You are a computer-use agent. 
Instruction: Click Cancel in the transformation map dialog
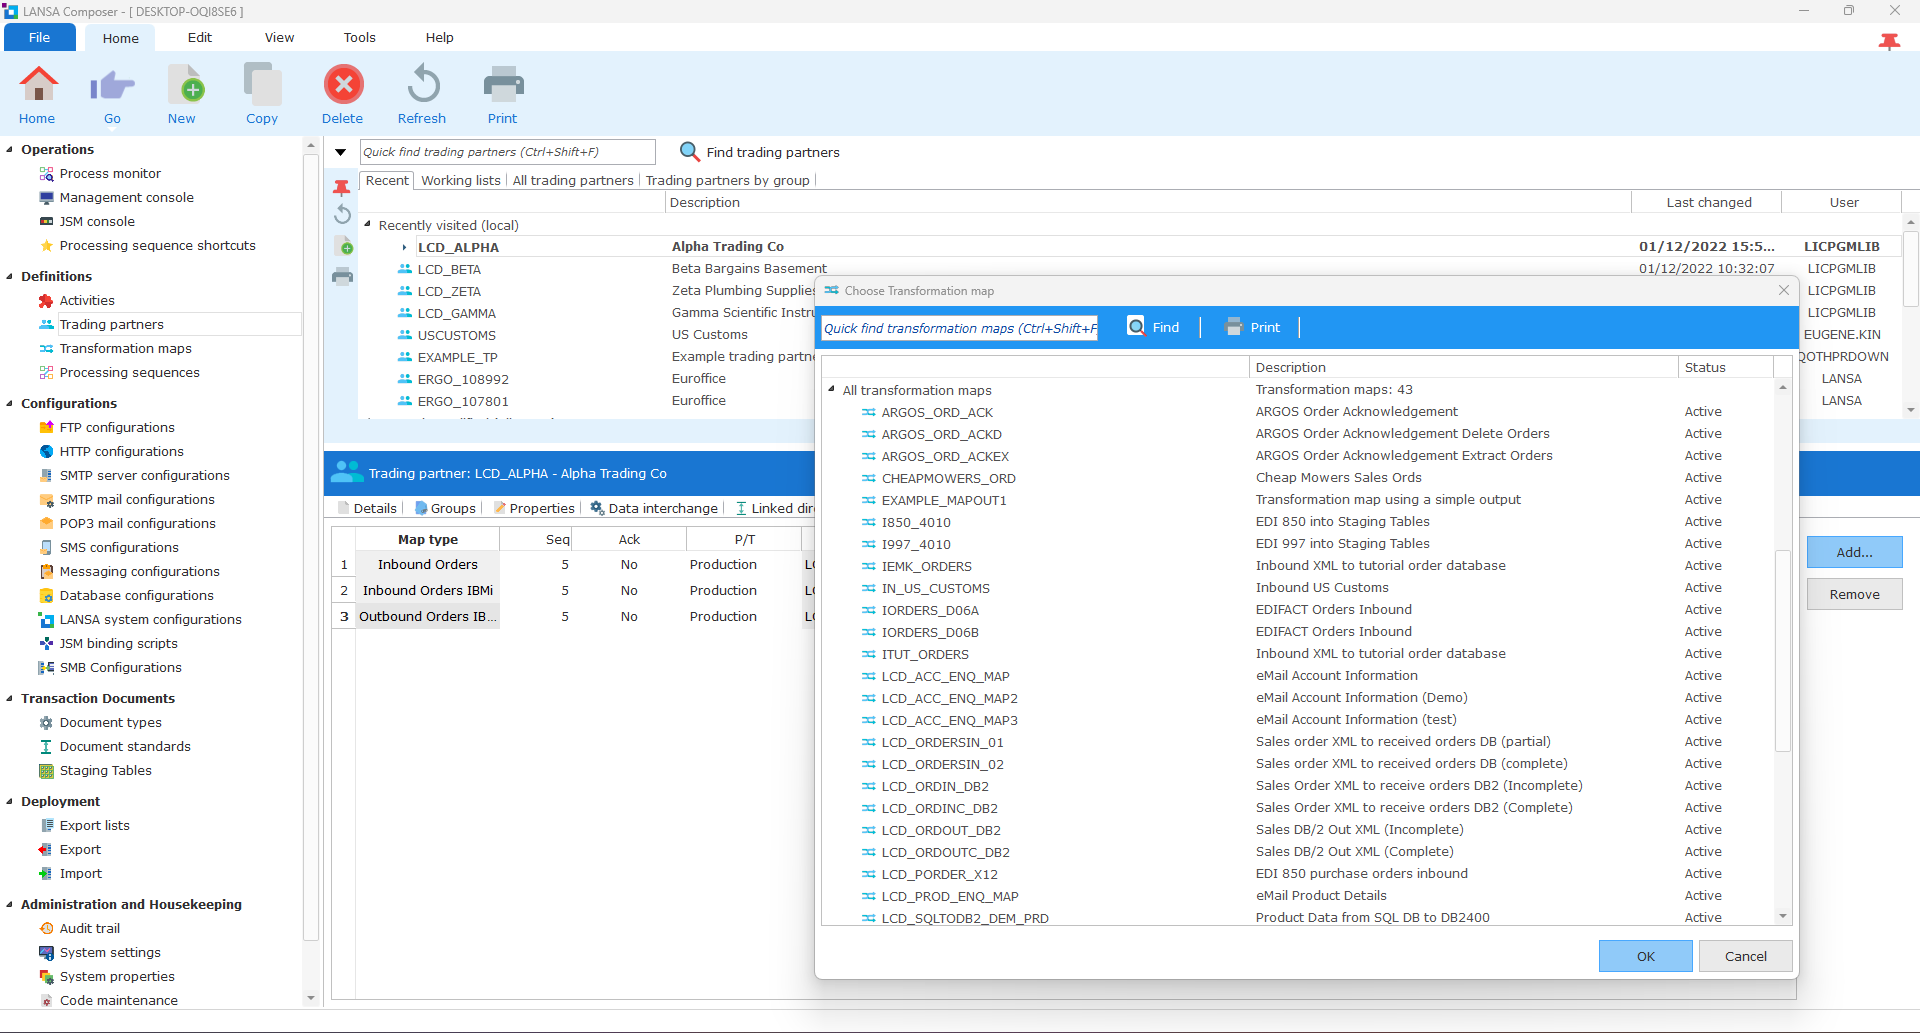(1745, 956)
